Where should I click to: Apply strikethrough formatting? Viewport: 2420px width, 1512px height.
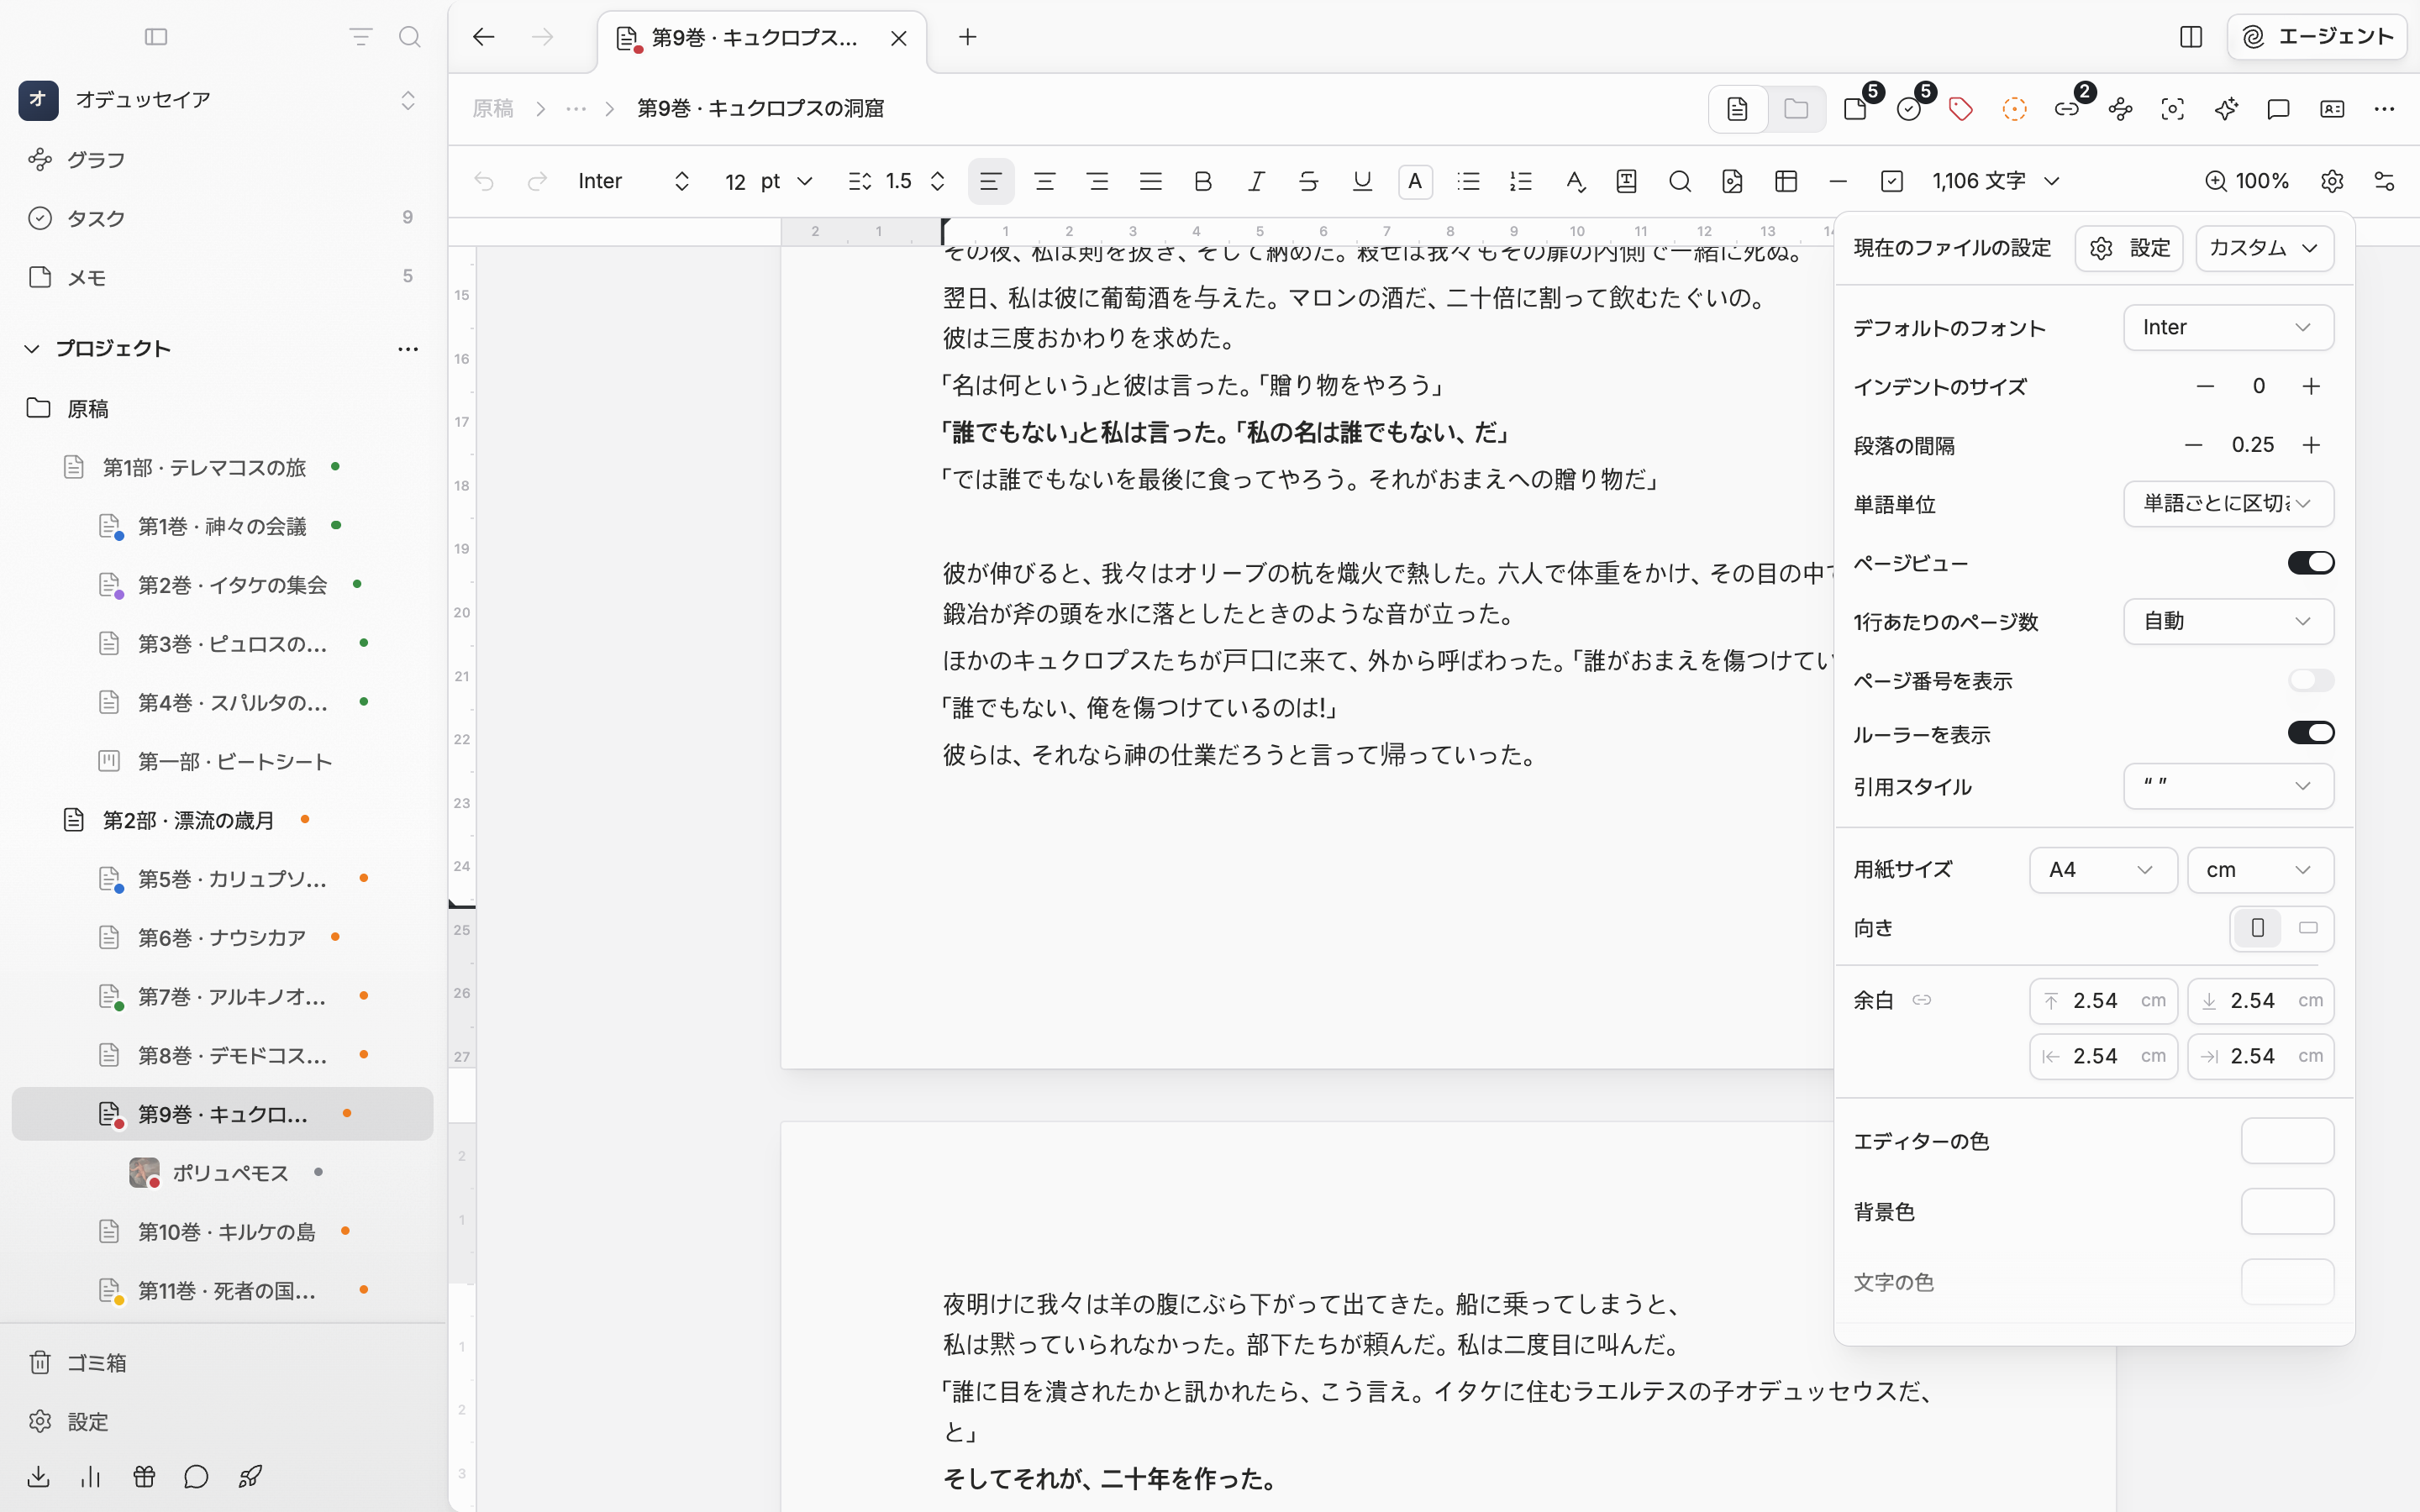click(x=1309, y=181)
